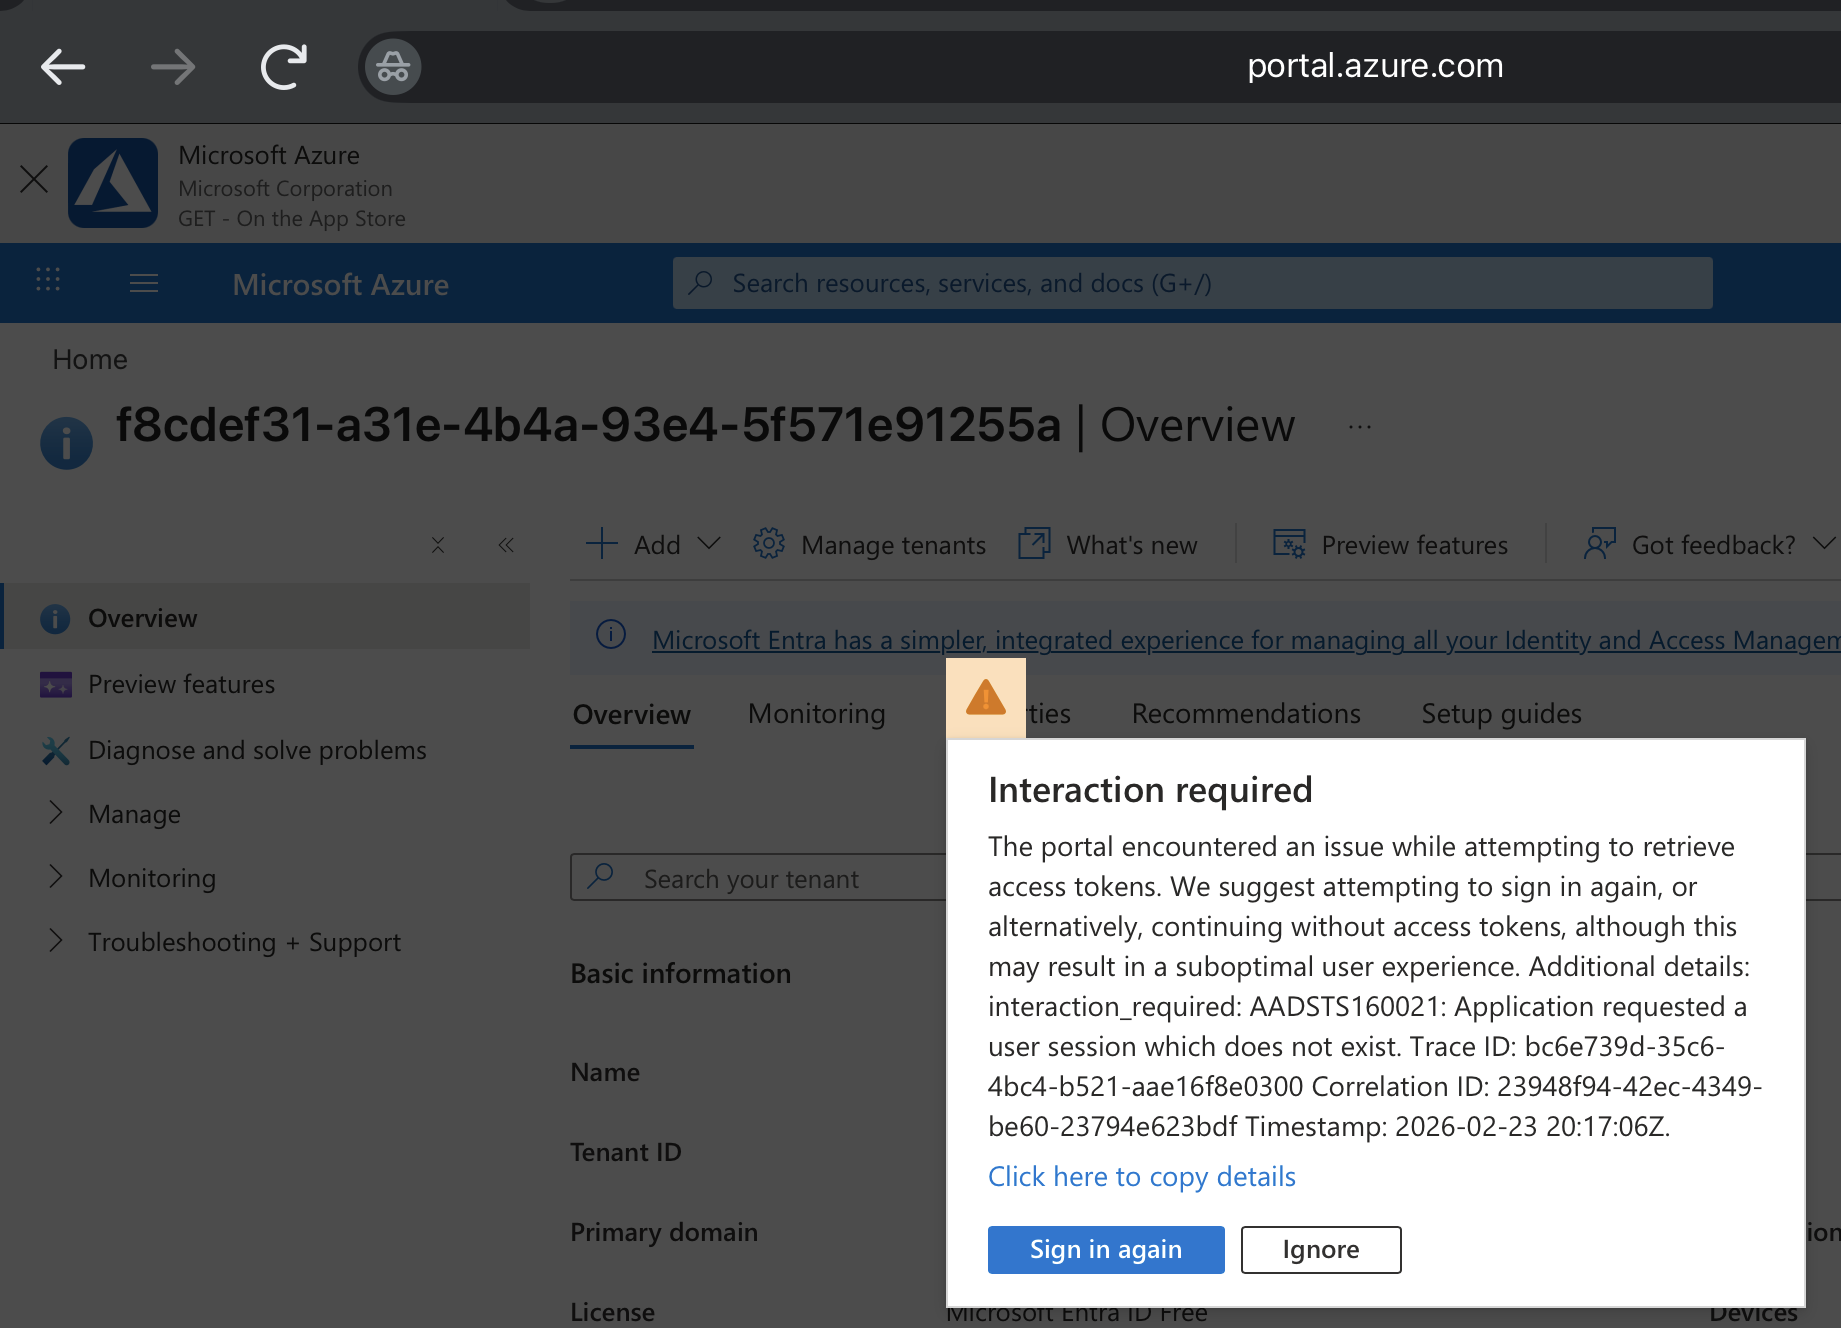
Task: Click the portal.azure.com address bar
Action: [x=1374, y=66]
